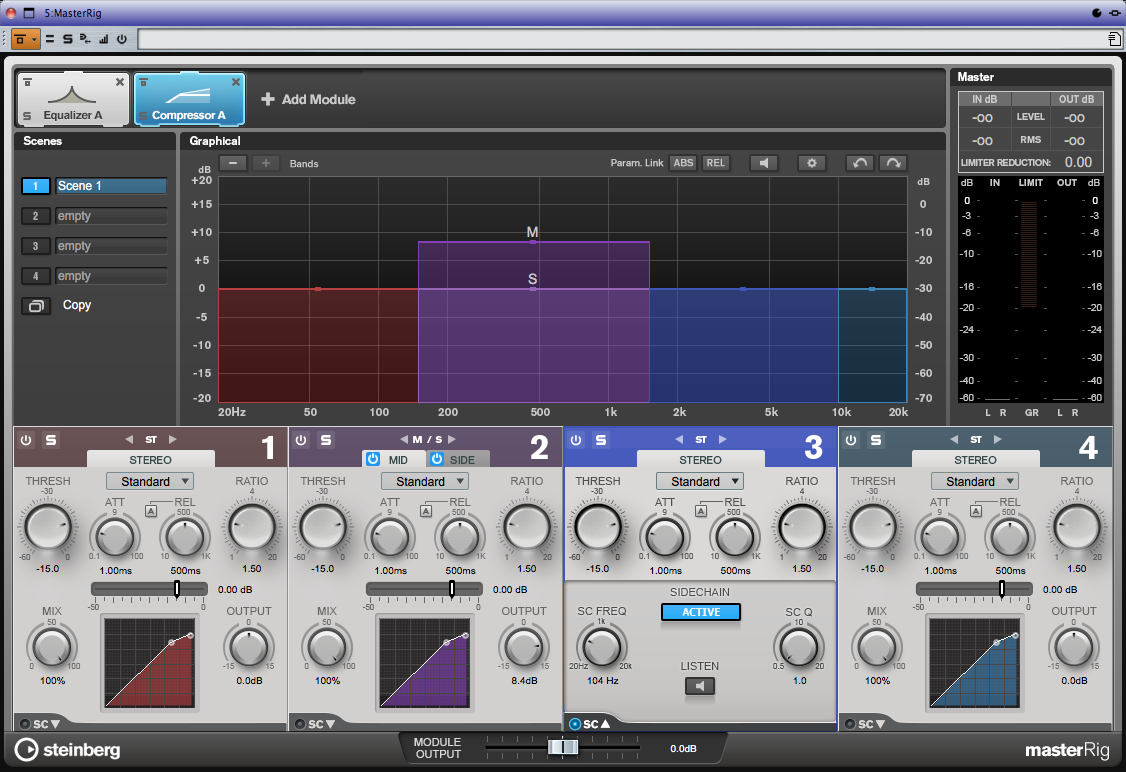Undo the last parameter change
This screenshot has width=1126, height=772.
coord(858,163)
